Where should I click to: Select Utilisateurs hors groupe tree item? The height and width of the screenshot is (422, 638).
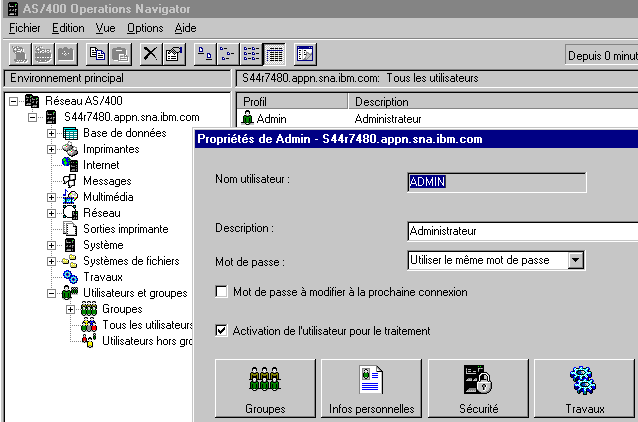click(146, 341)
